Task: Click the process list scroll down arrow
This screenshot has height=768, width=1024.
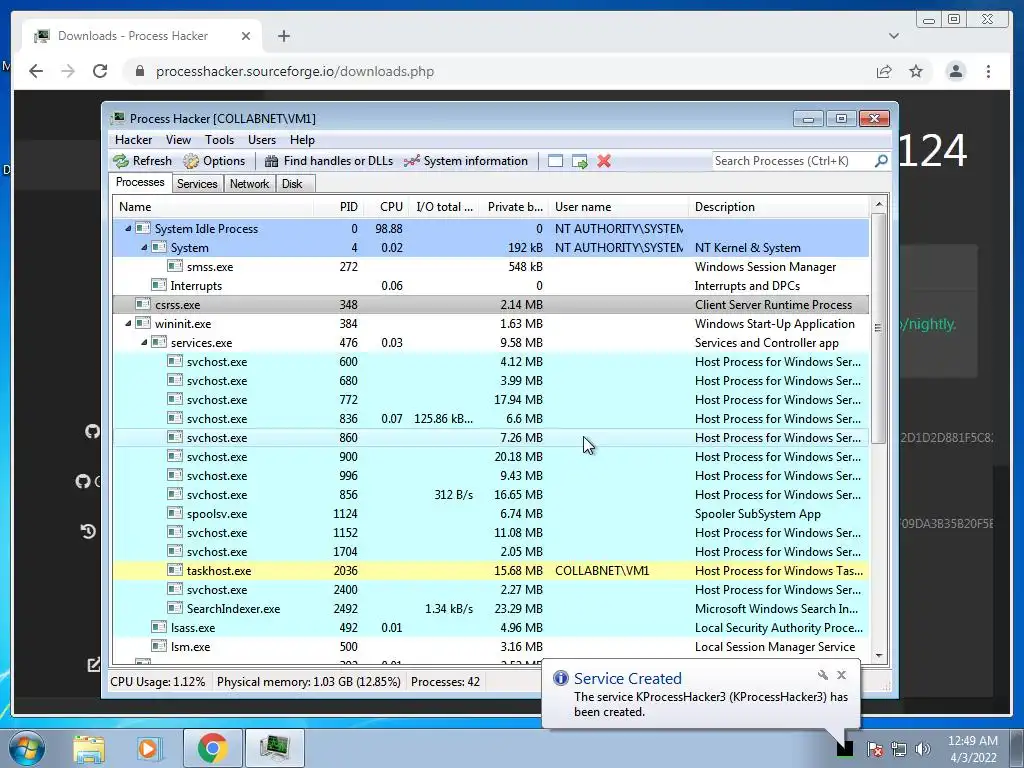Action: pyautogui.click(x=878, y=655)
